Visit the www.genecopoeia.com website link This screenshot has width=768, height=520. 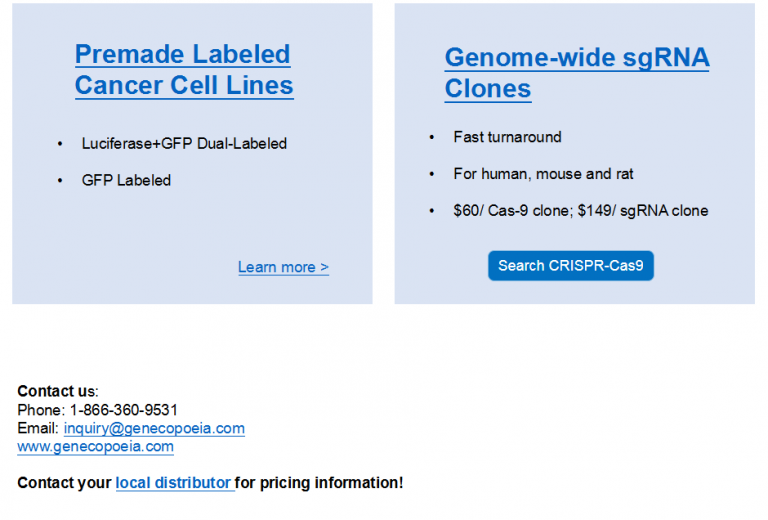pyautogui.click(x=96, y=447)
